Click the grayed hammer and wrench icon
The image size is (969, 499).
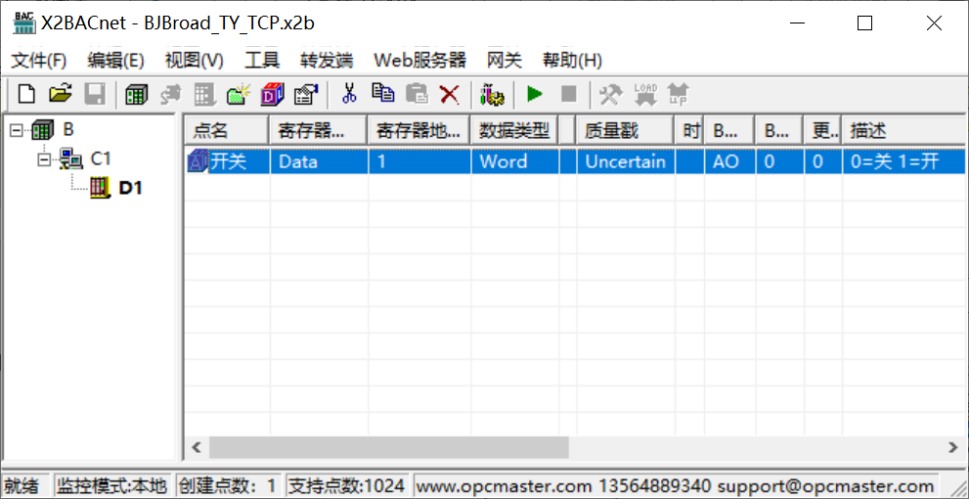tap(612, 95)
